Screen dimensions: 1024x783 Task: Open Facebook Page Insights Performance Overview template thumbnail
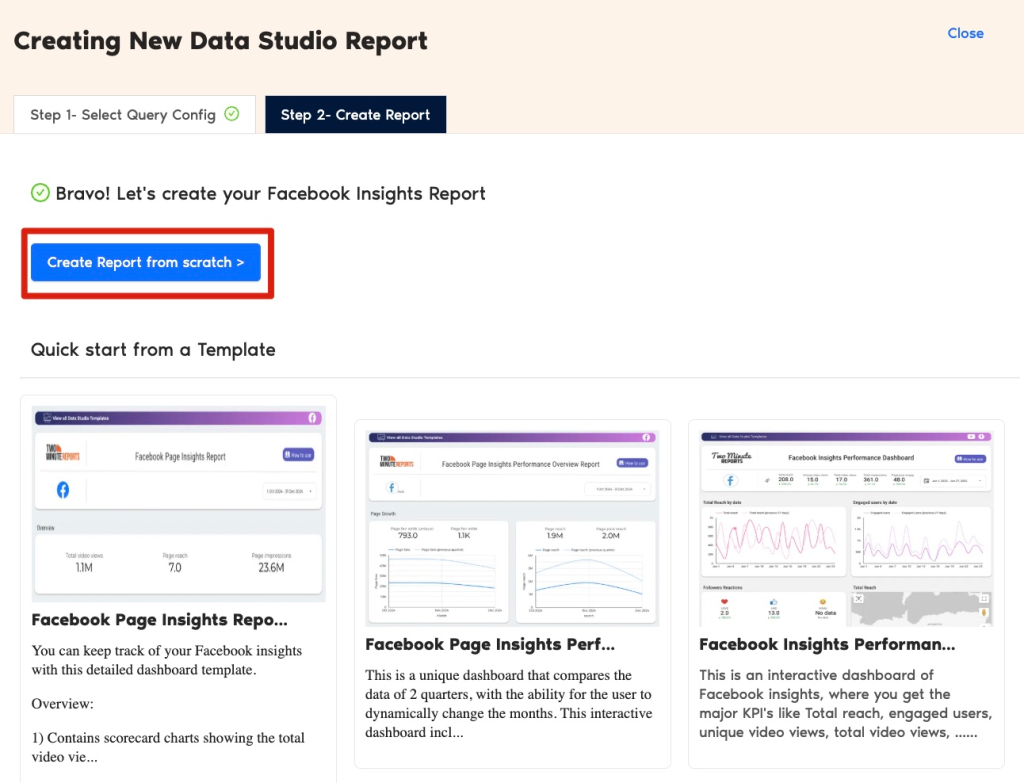(513, 528)
